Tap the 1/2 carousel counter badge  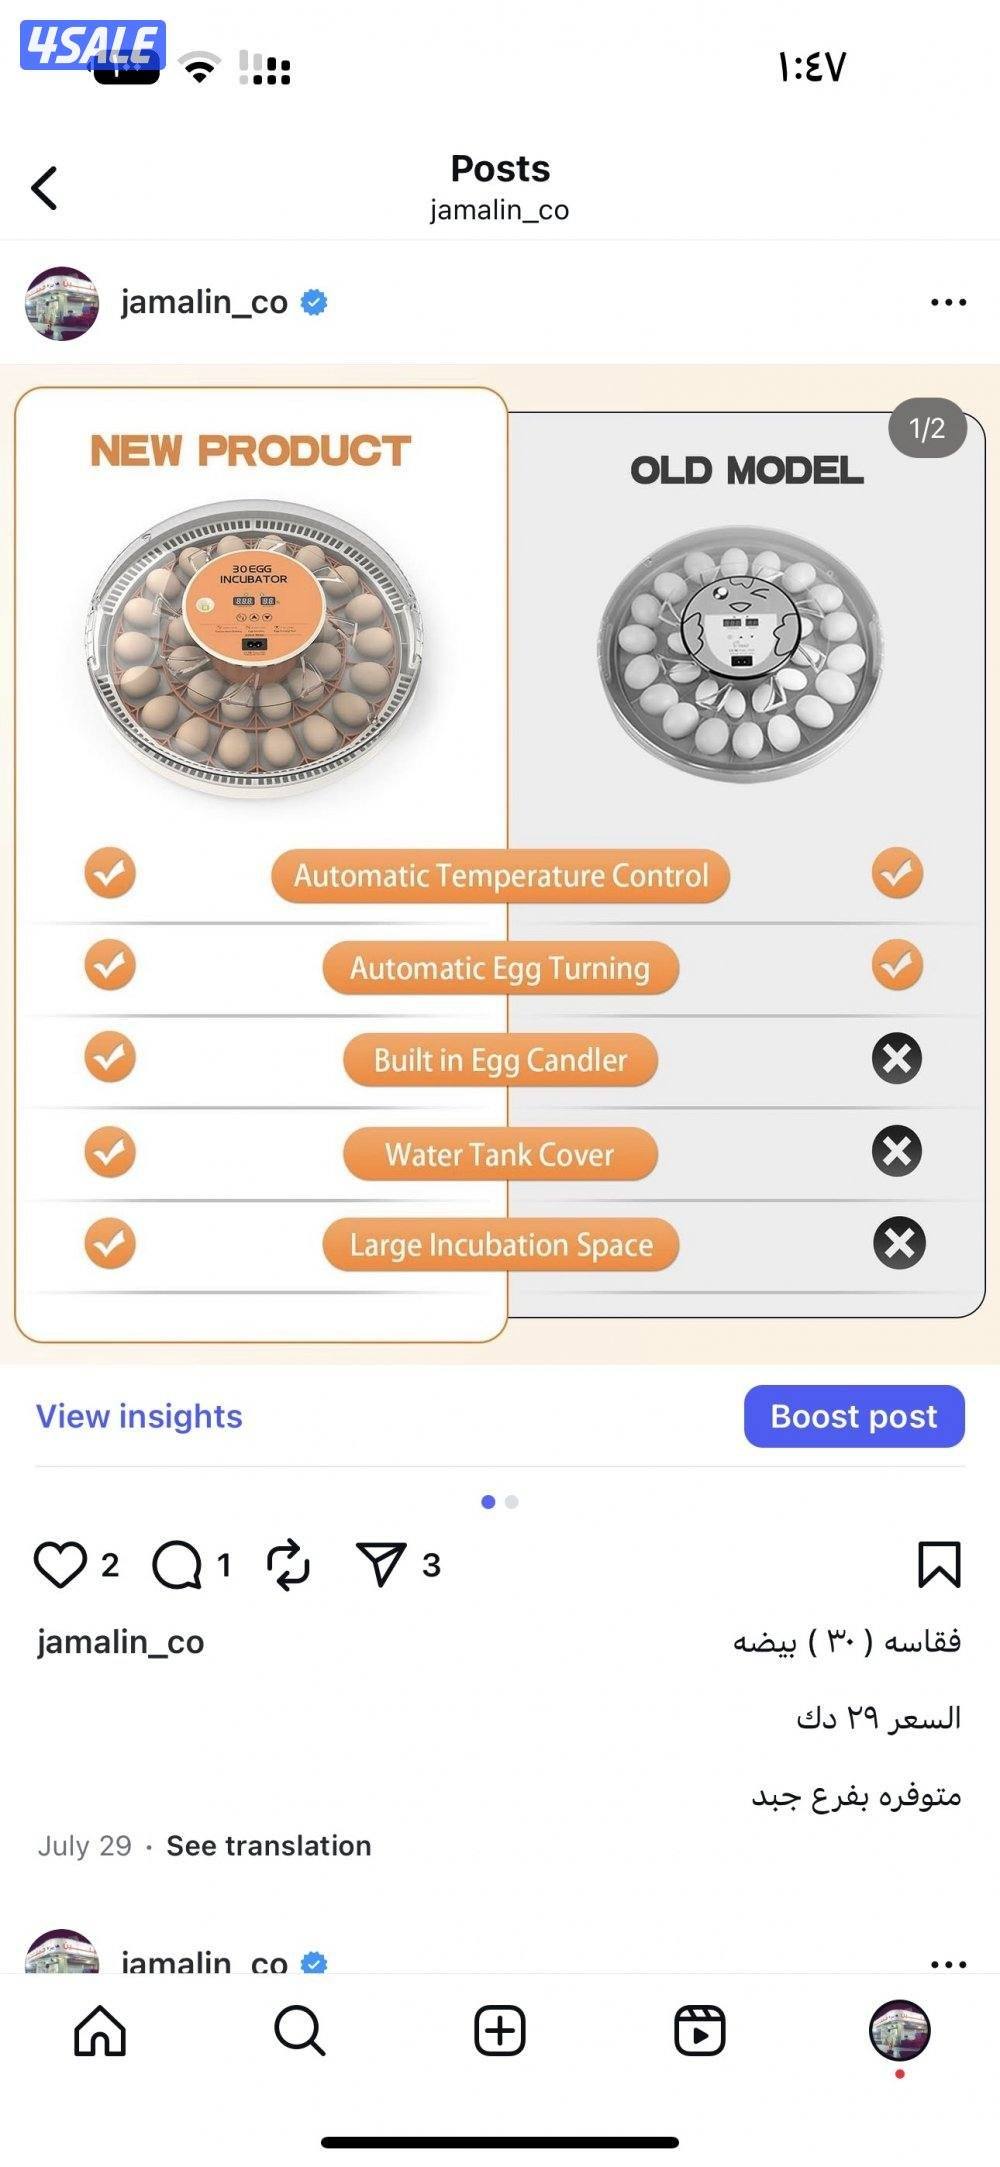click(x=927, y=428)
